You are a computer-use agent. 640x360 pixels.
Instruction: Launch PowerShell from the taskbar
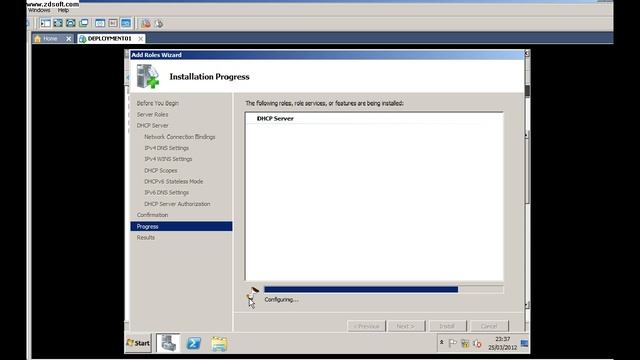(194, 343)
